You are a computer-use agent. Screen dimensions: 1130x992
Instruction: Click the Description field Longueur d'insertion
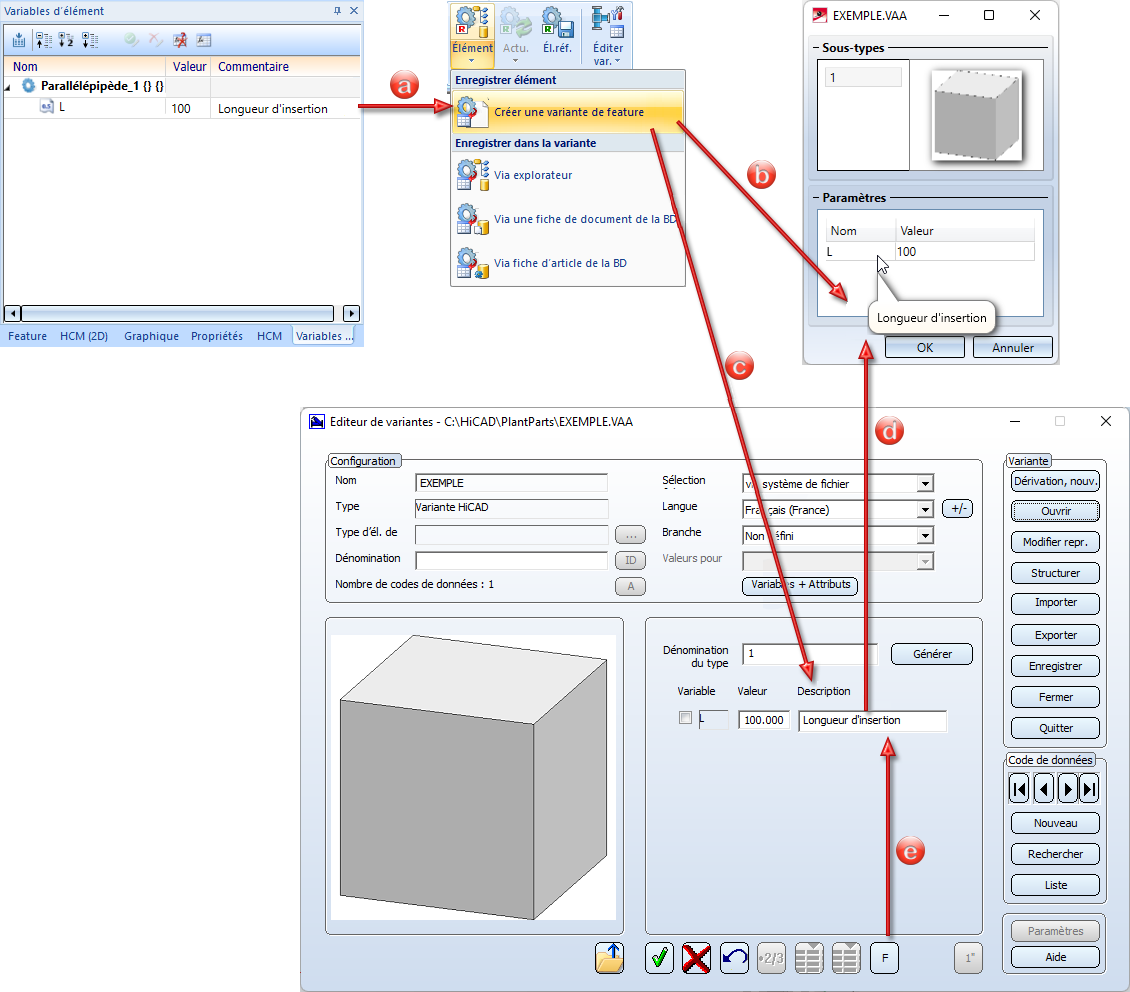pos(872,720)
